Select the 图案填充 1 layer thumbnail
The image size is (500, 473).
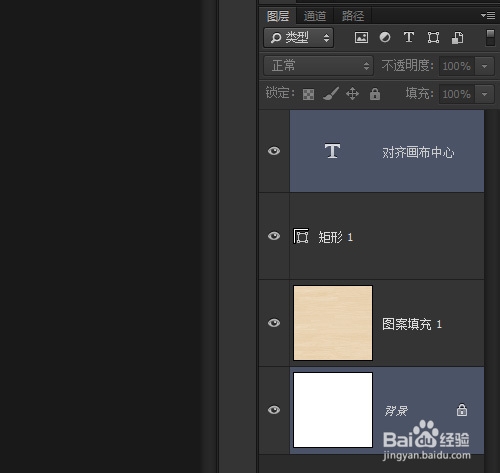333,323
